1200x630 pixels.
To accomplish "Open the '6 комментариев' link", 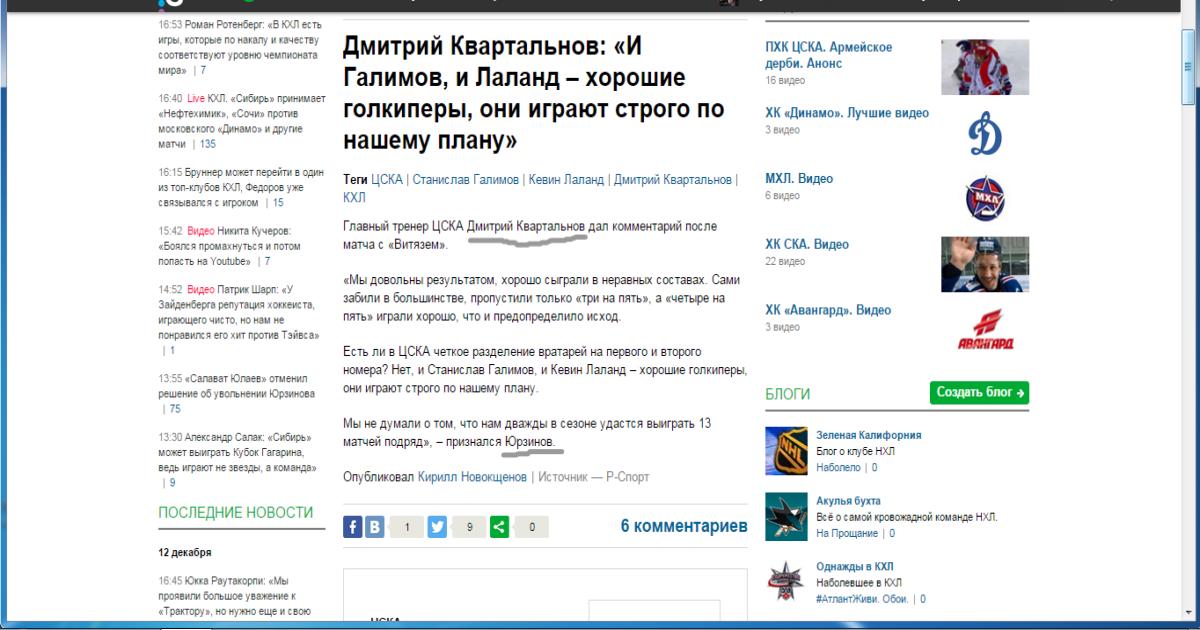I will coord(684,526).
